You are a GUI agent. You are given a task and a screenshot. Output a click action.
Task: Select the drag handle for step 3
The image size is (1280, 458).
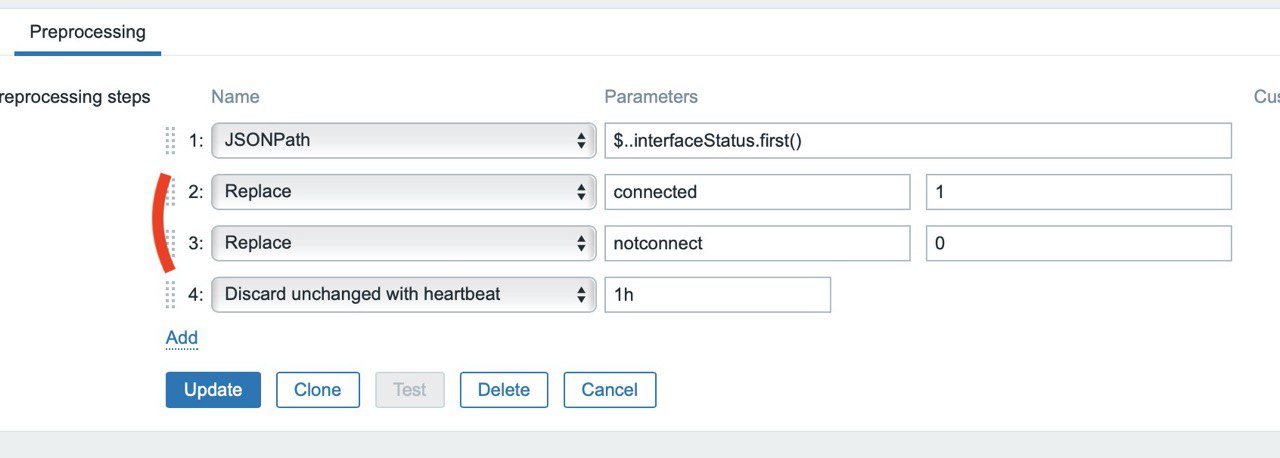[x=170, y=243]
